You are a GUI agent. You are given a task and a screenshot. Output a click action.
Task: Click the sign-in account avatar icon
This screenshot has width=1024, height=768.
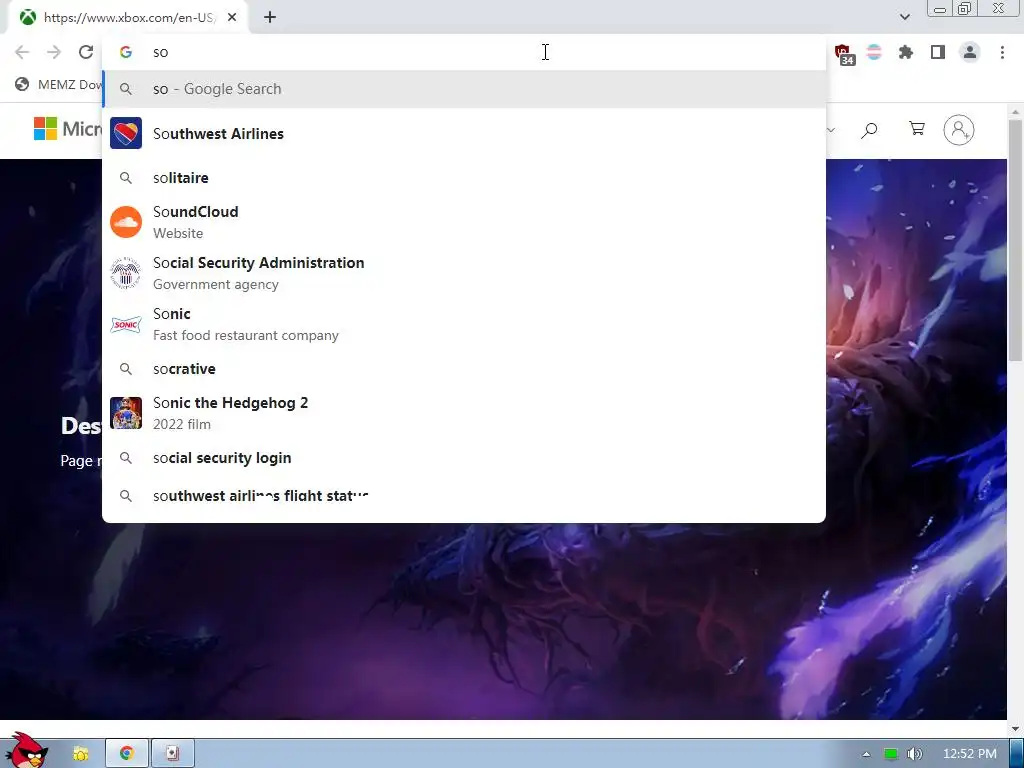(959, 130)
